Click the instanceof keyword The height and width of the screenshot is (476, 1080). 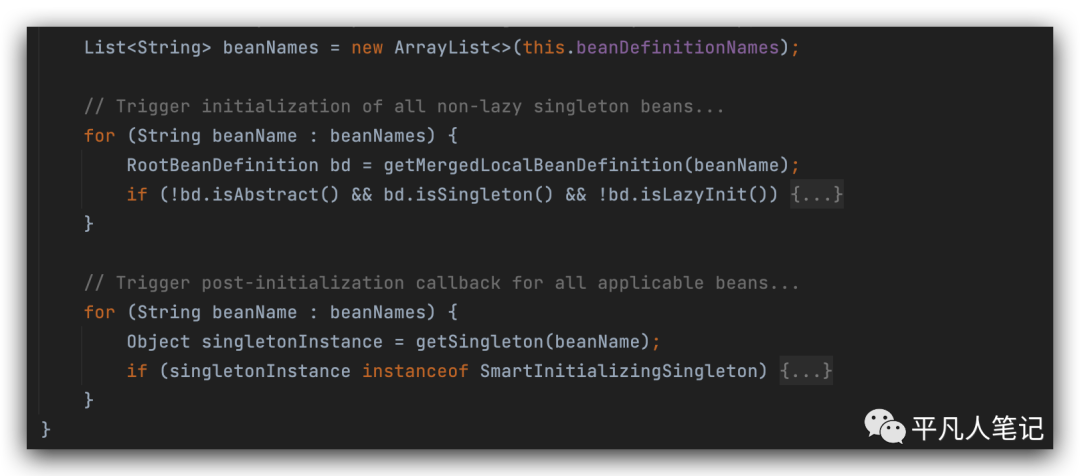(x=415, y=371)
